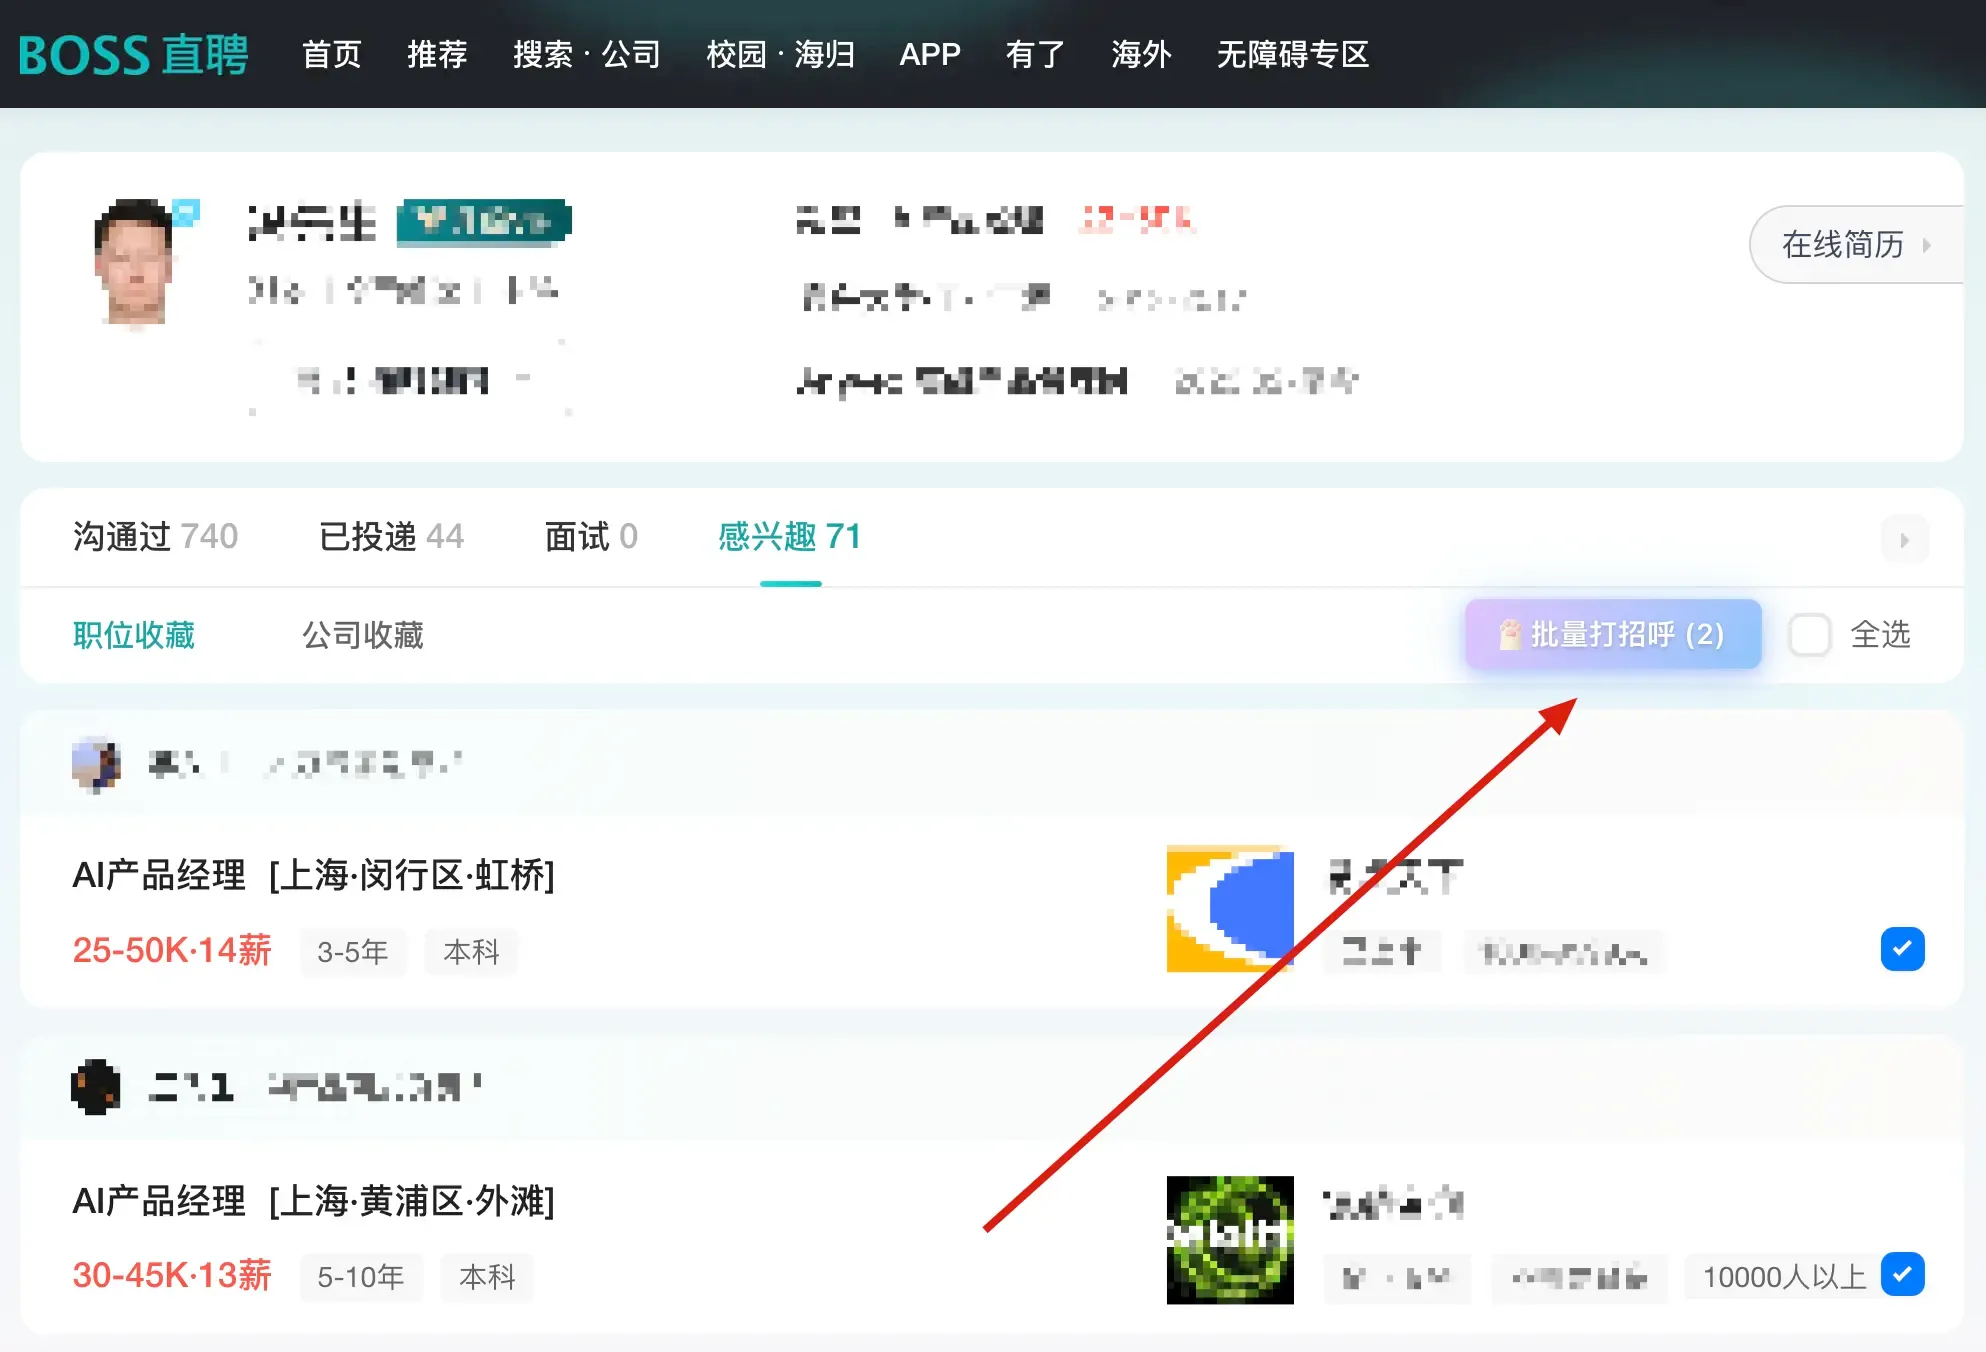This screenshot has height=1352, width=1986.
Task: Click the orange-and-blue company logo
Action: [1229, 909]
